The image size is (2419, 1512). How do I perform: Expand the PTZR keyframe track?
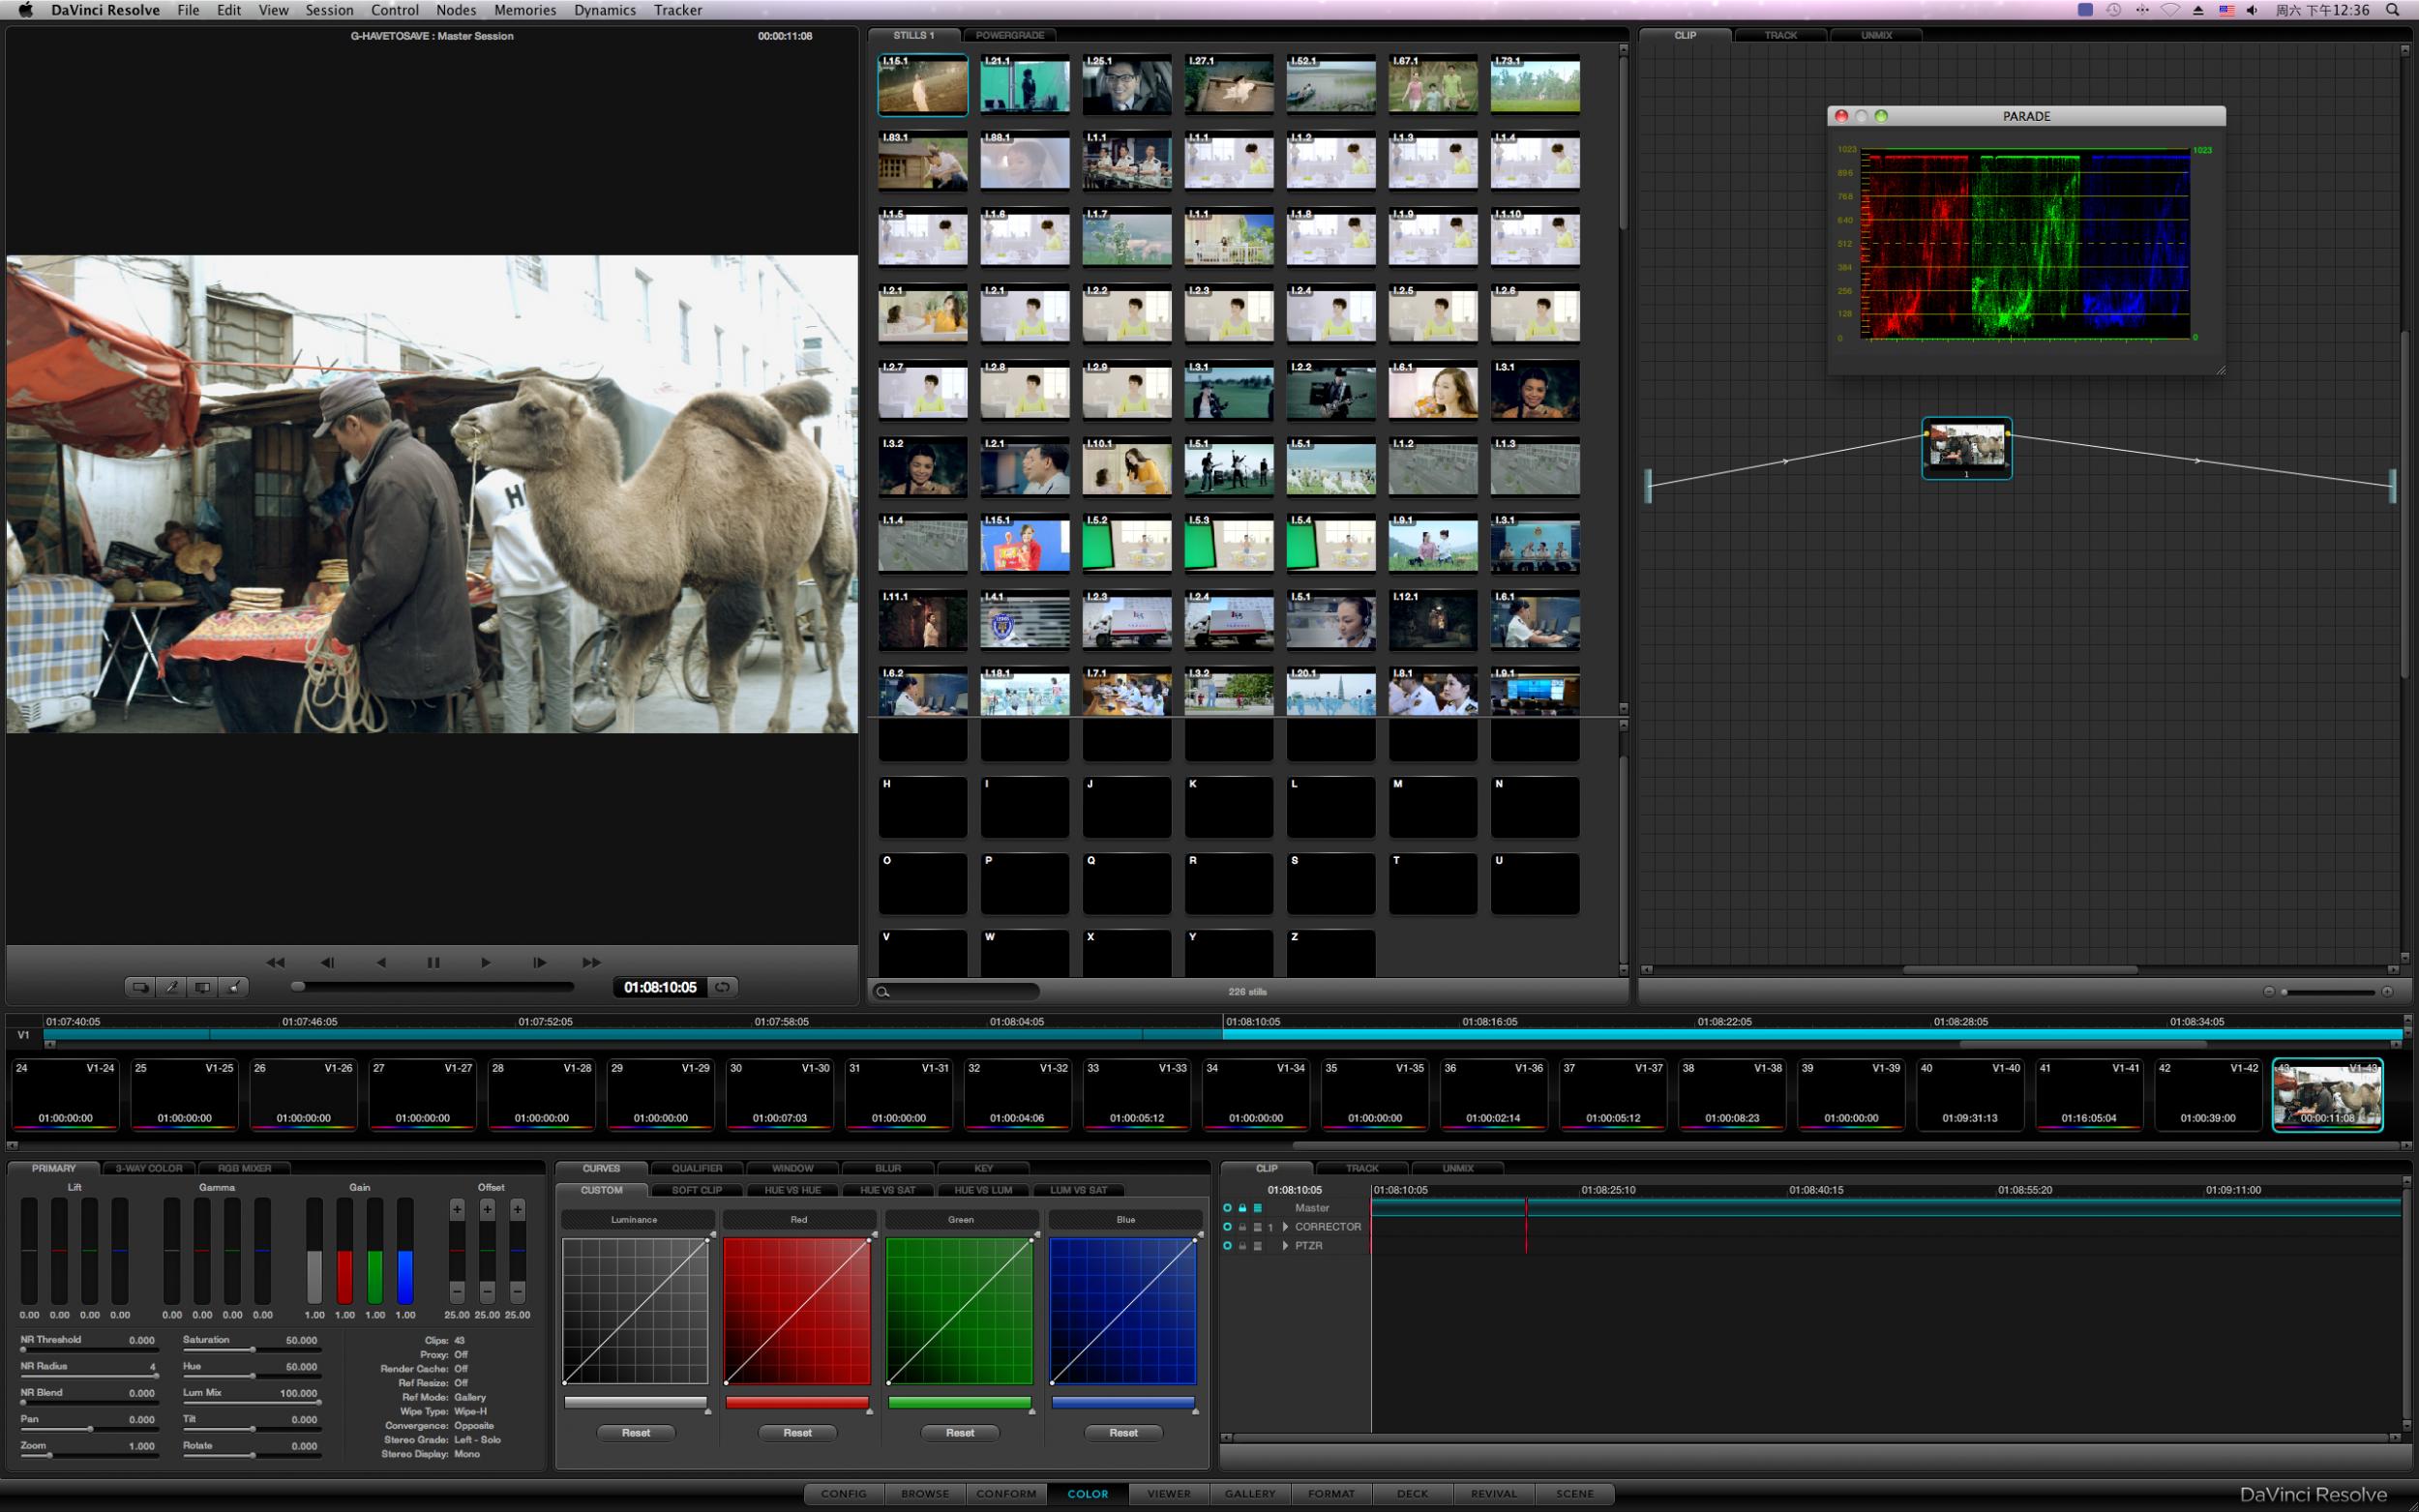click(x=1285, y=1246)
